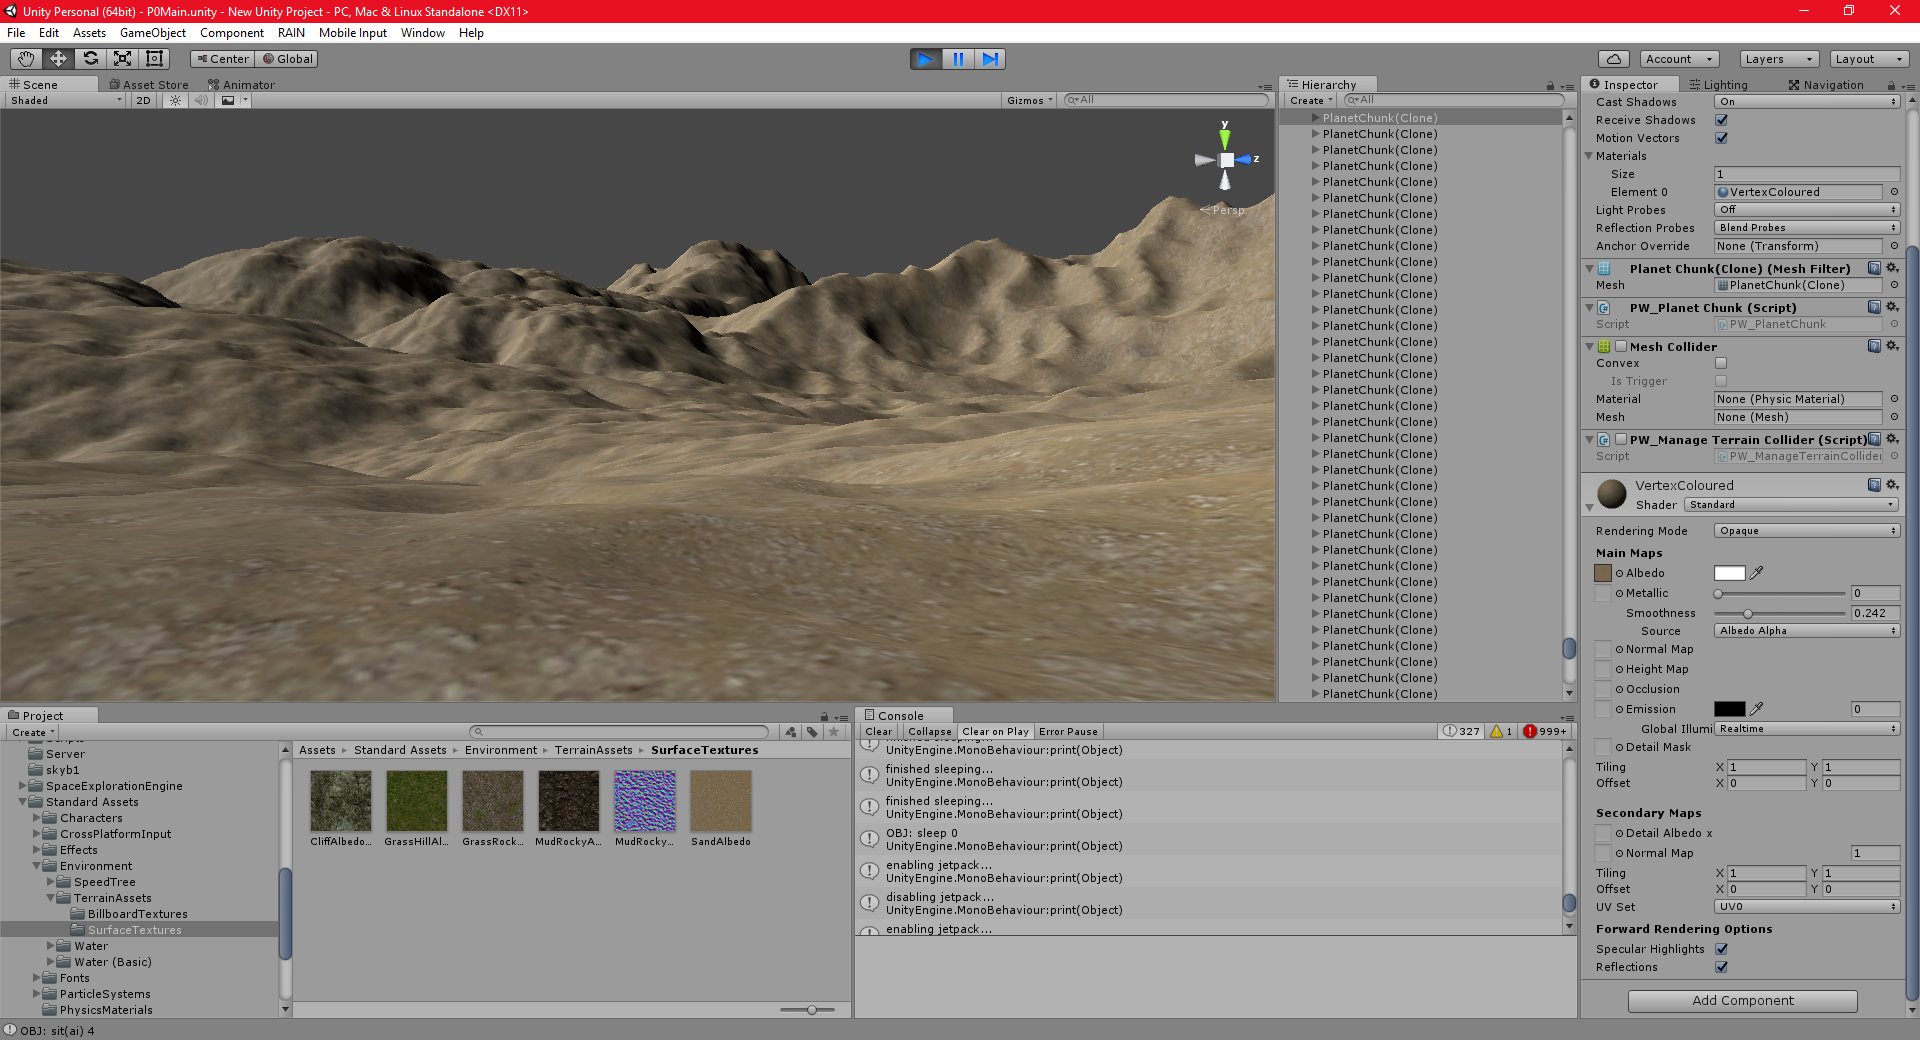
Task: Select the Scale tool
Action: click(x=123, y=59)
